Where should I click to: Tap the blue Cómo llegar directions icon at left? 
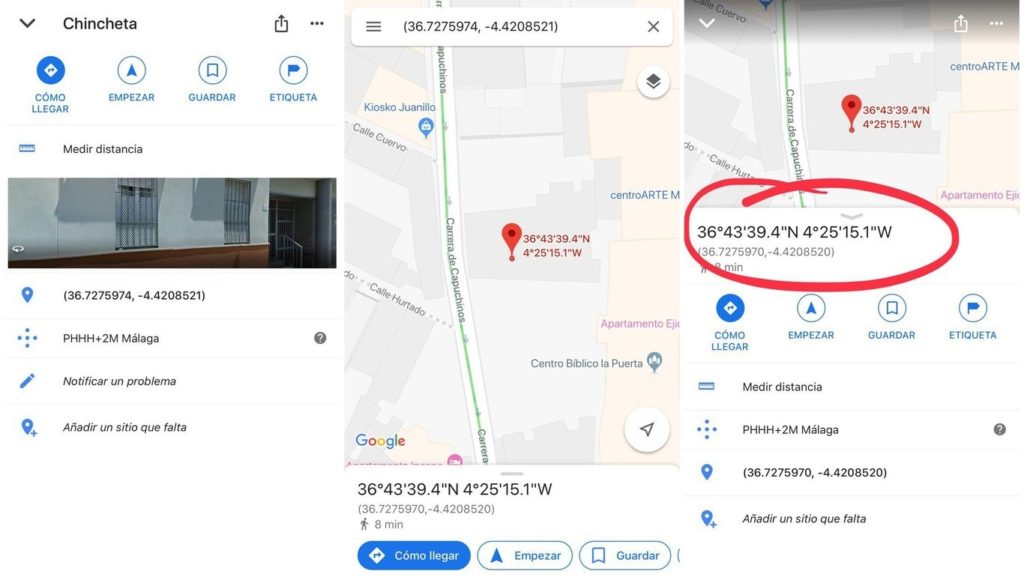point(50,71)
